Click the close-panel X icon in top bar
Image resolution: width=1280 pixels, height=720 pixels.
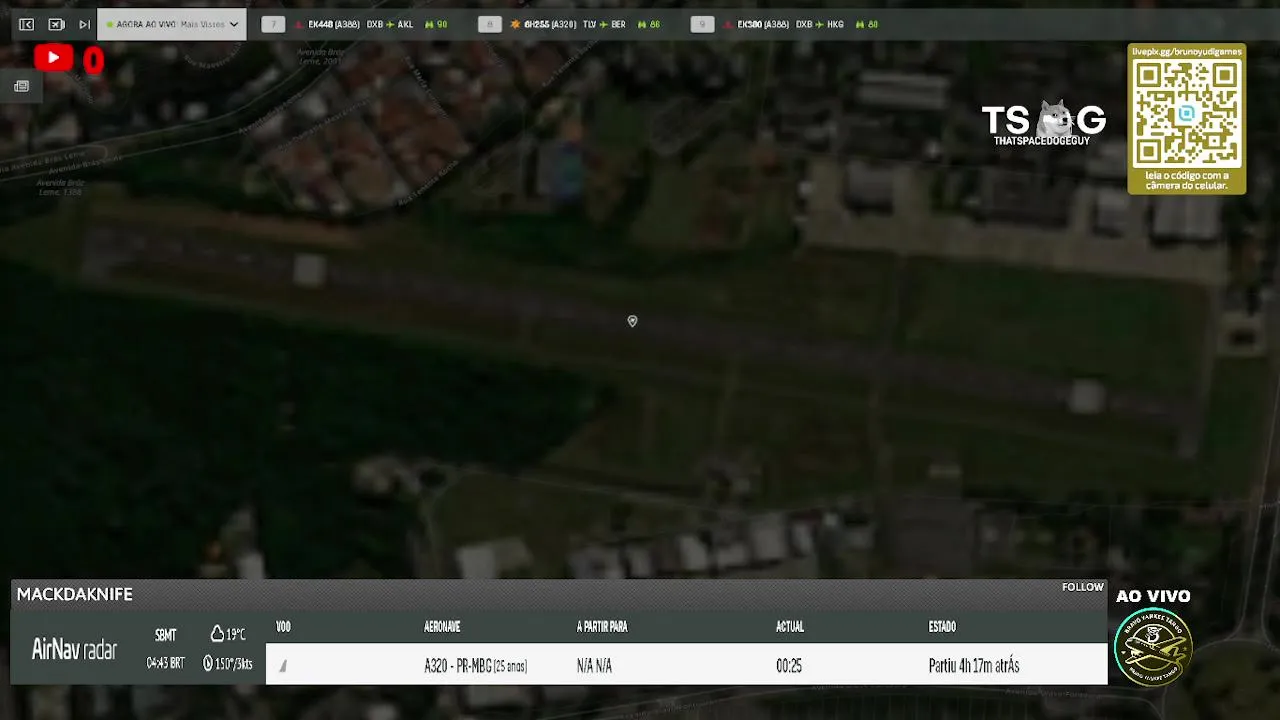56,24
